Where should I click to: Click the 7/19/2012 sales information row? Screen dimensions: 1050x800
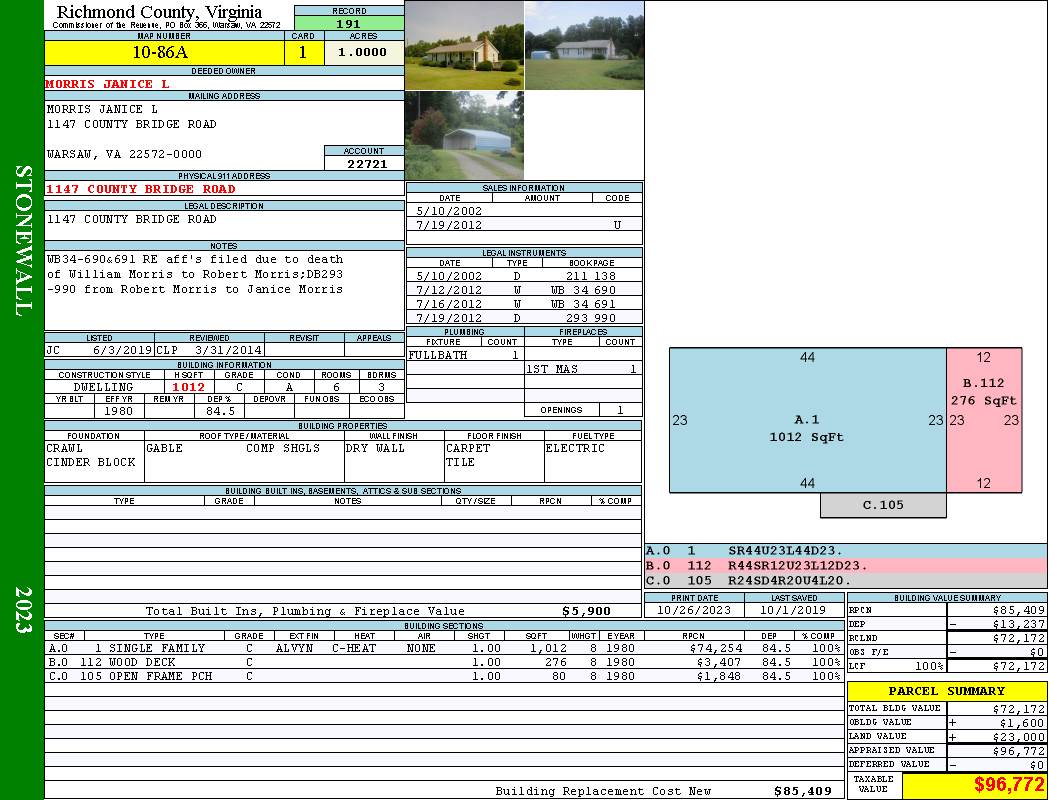[524, 225]
